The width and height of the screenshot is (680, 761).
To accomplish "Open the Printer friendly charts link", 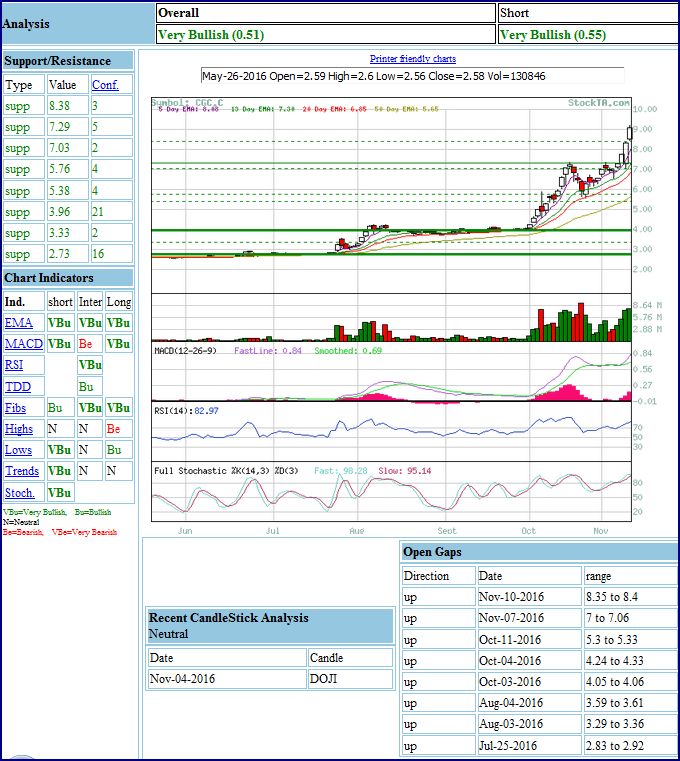I will tap(412, 59).
